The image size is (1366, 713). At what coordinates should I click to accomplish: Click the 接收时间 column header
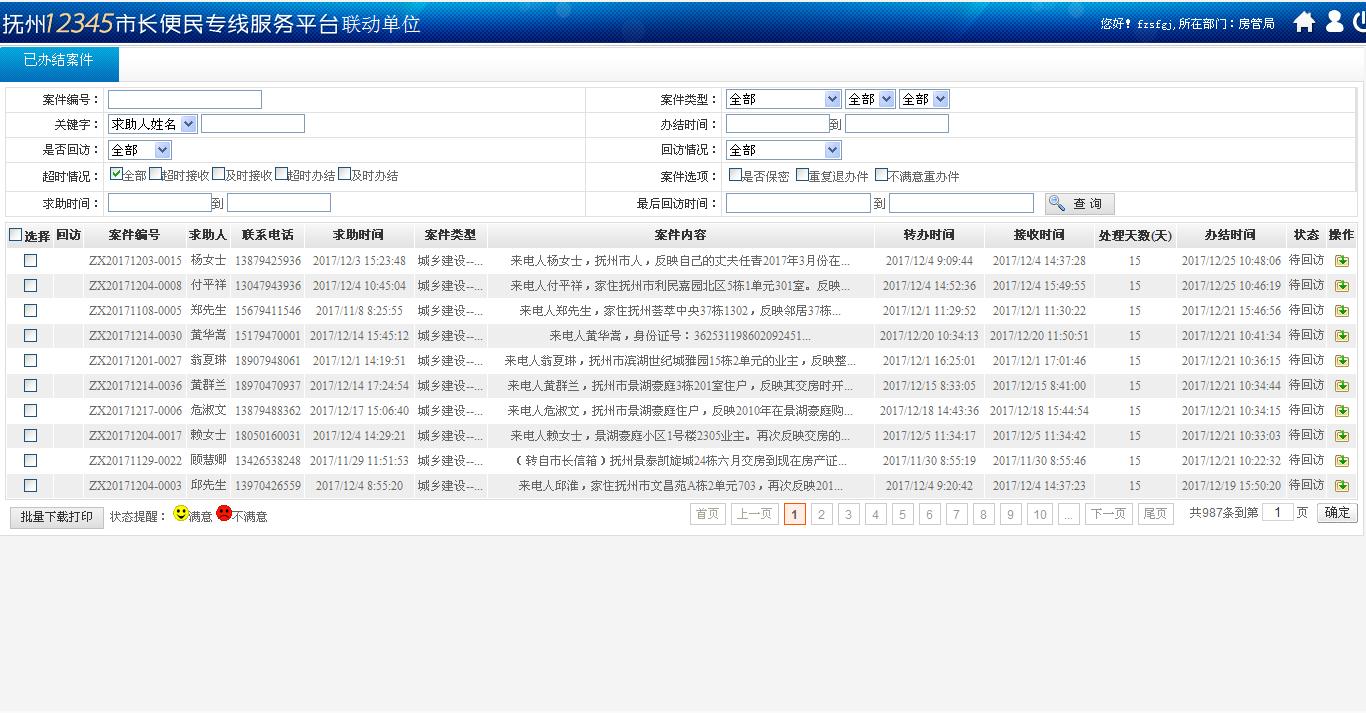(1039, 235)
